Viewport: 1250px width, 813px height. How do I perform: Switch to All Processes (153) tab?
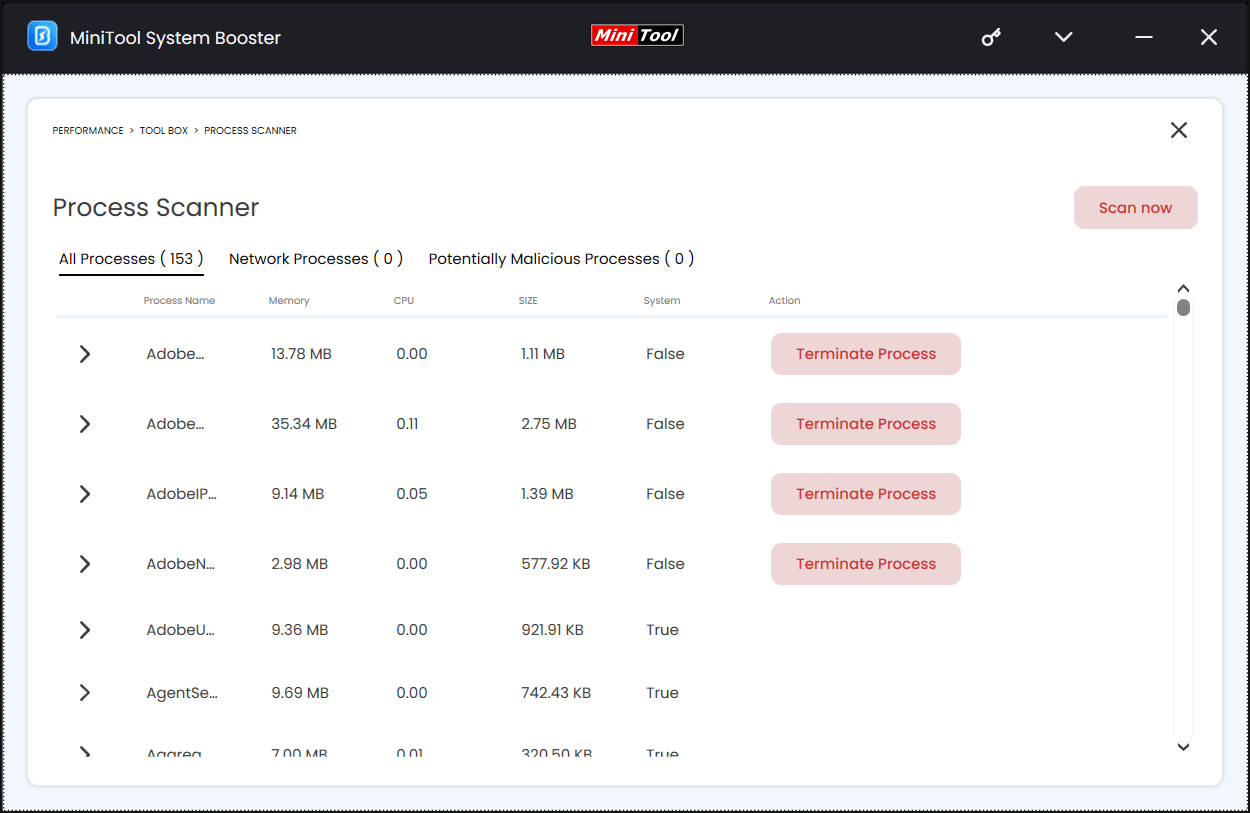pyautogui.click(x=131, y=259)
